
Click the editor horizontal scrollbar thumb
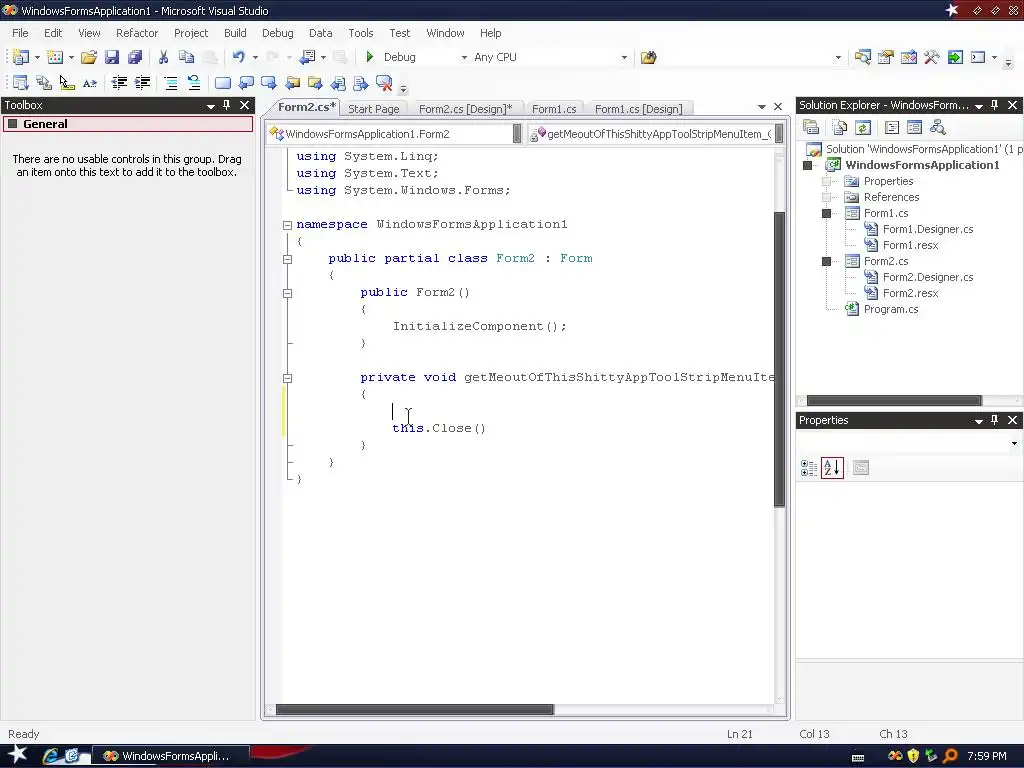pyautogui.click(x=415, y=710)
